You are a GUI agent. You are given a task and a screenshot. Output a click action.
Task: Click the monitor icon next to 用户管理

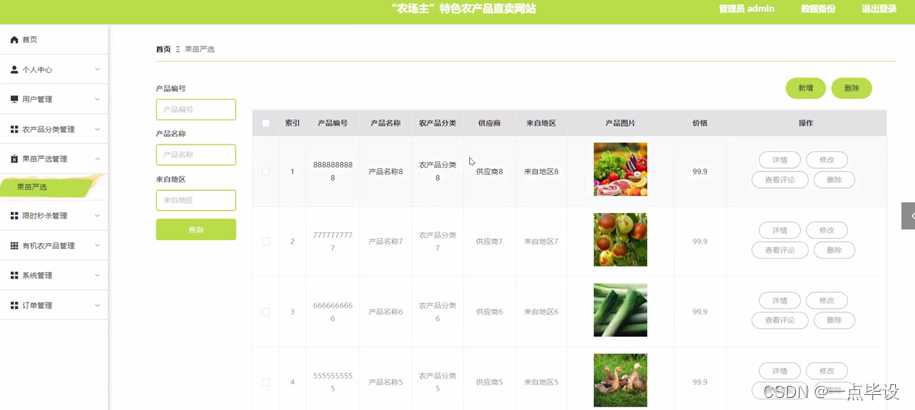coord(15,99)
